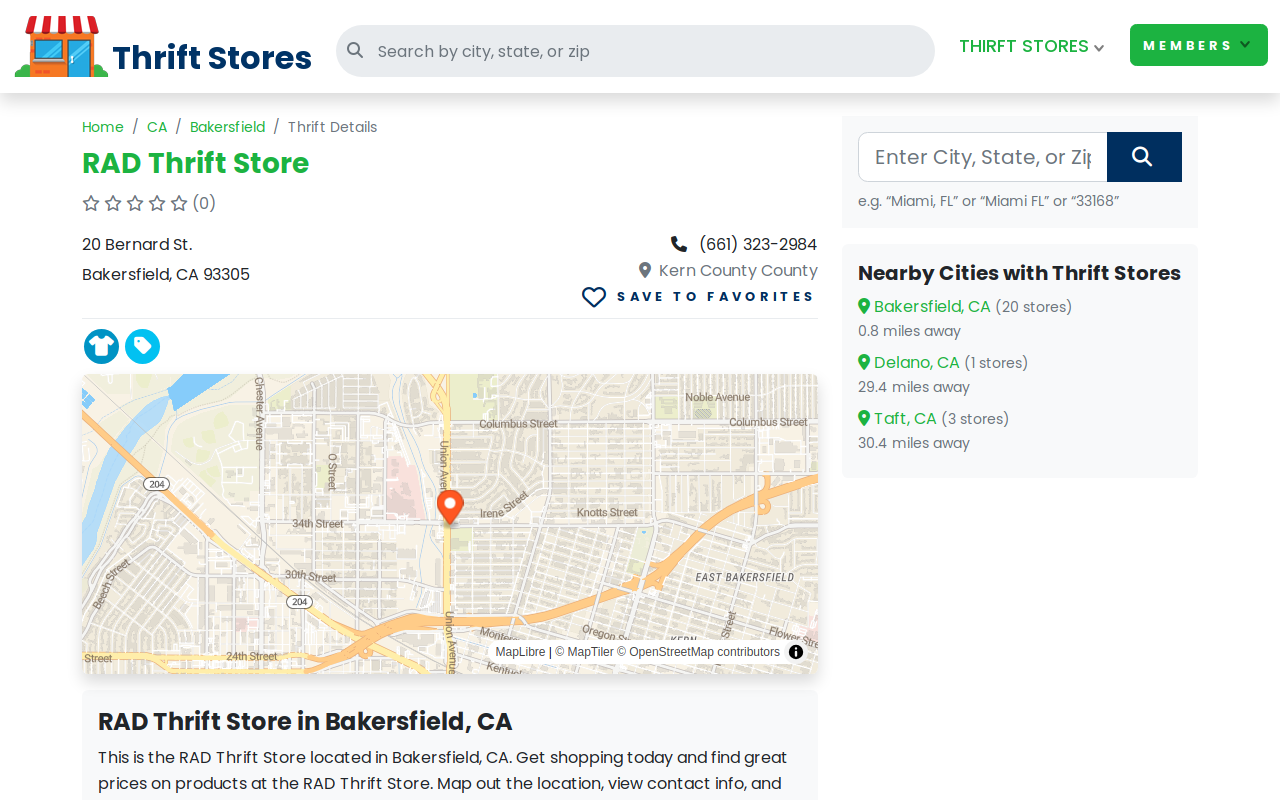This screenshot has height=800, width=1280.
Task: Expand the THIRFT STORES dropdown menu
Action: 1031,46
